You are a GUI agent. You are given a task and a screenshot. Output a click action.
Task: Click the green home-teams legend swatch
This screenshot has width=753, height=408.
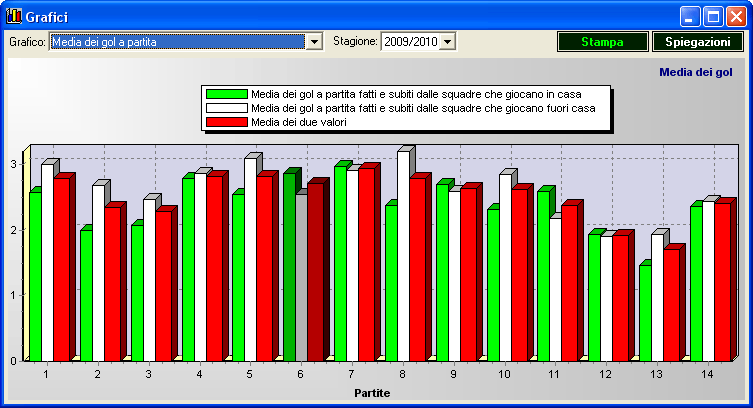[227, 94]
